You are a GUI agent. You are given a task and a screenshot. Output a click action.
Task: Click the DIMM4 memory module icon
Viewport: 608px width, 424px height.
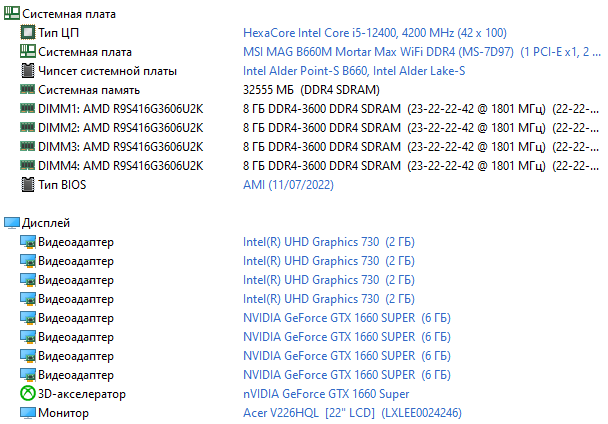28,166
